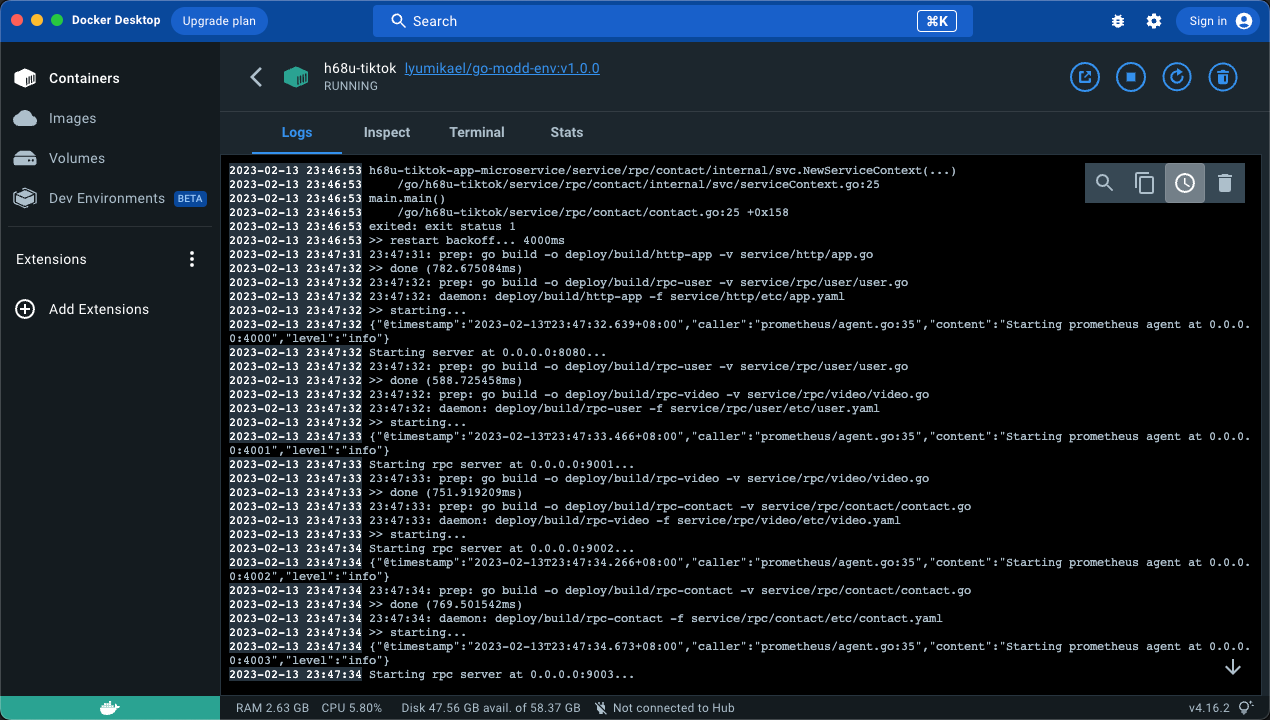Jump to bottom of logs arrow
Screen dimensions: 1270x720
point(1233,667)
